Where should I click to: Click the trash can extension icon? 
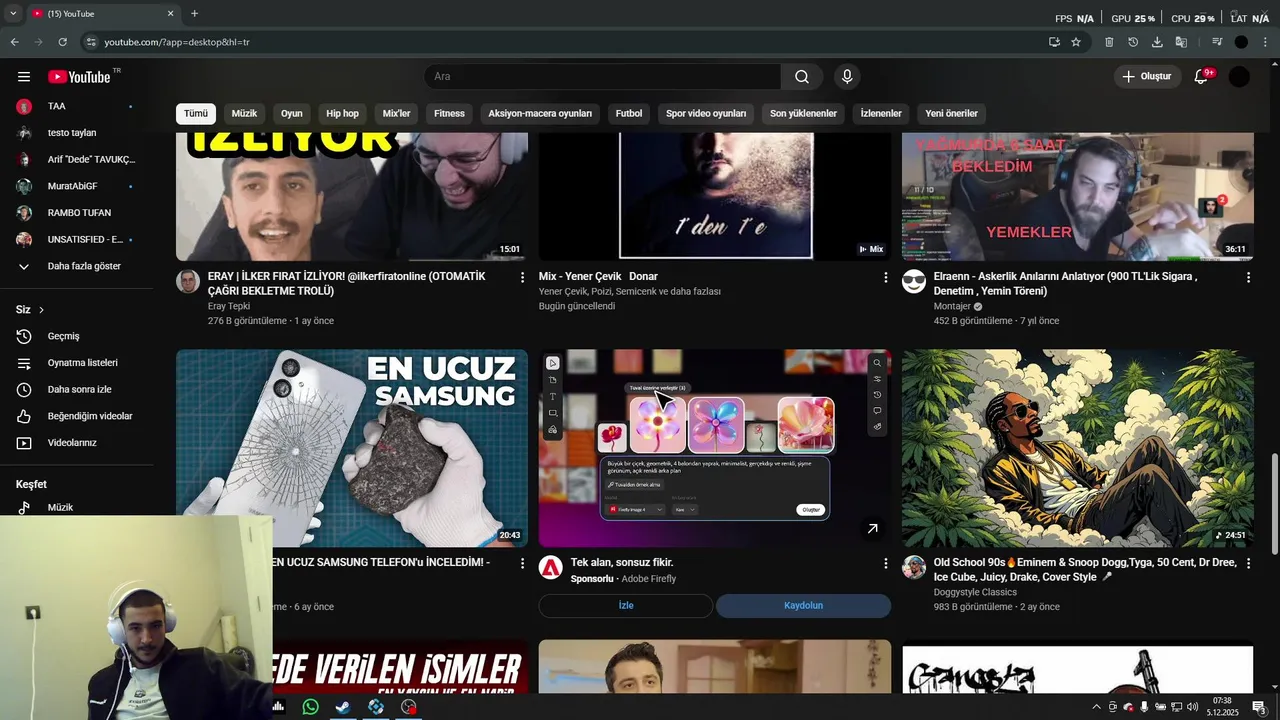[1109, 42]
